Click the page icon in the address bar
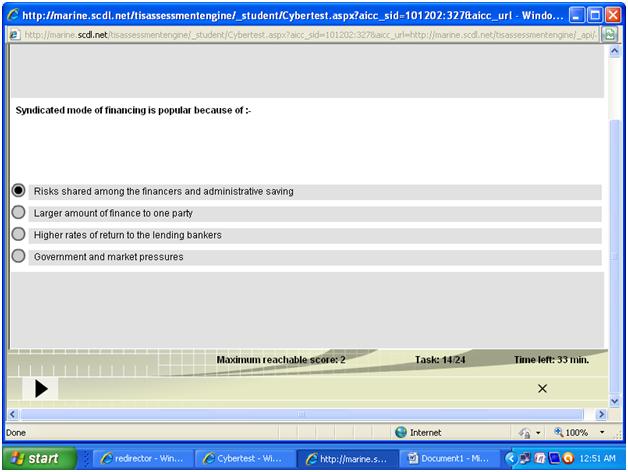628x472 pixels. tap(14, 35)
